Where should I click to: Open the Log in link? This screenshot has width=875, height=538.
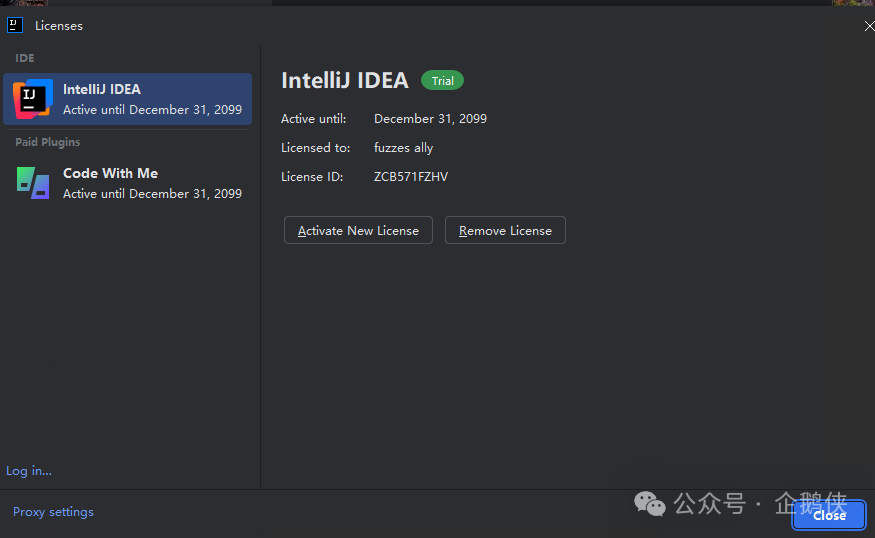tap(29, 471)
